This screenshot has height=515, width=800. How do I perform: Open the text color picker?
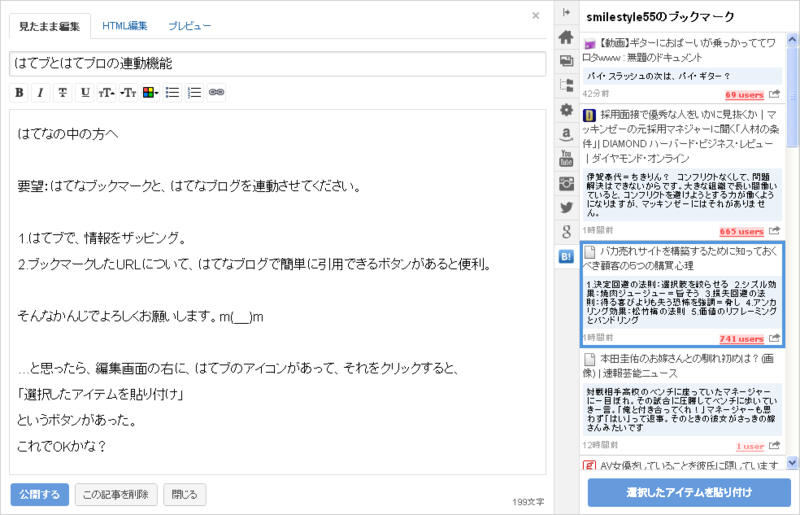(151, 92)
